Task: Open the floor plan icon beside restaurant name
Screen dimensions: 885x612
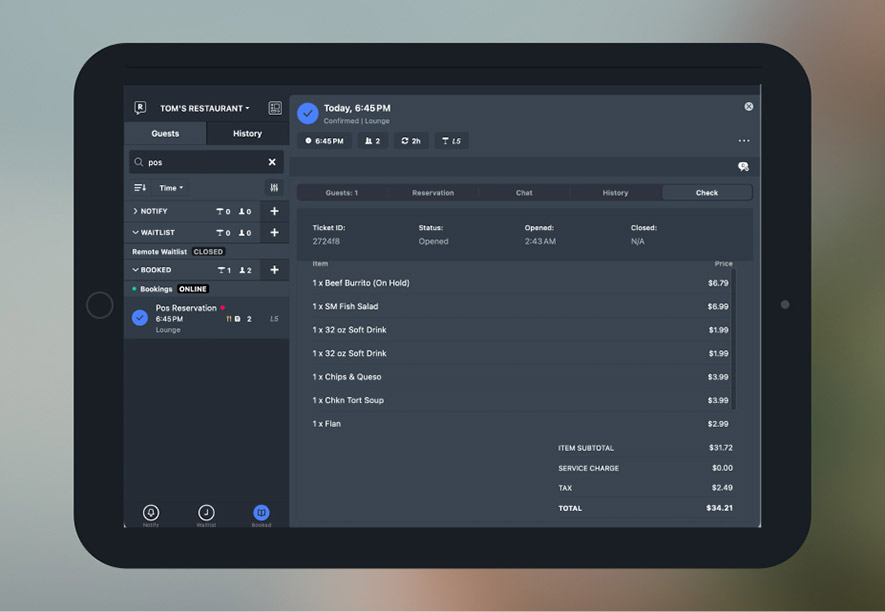Action: coord(274,106)
